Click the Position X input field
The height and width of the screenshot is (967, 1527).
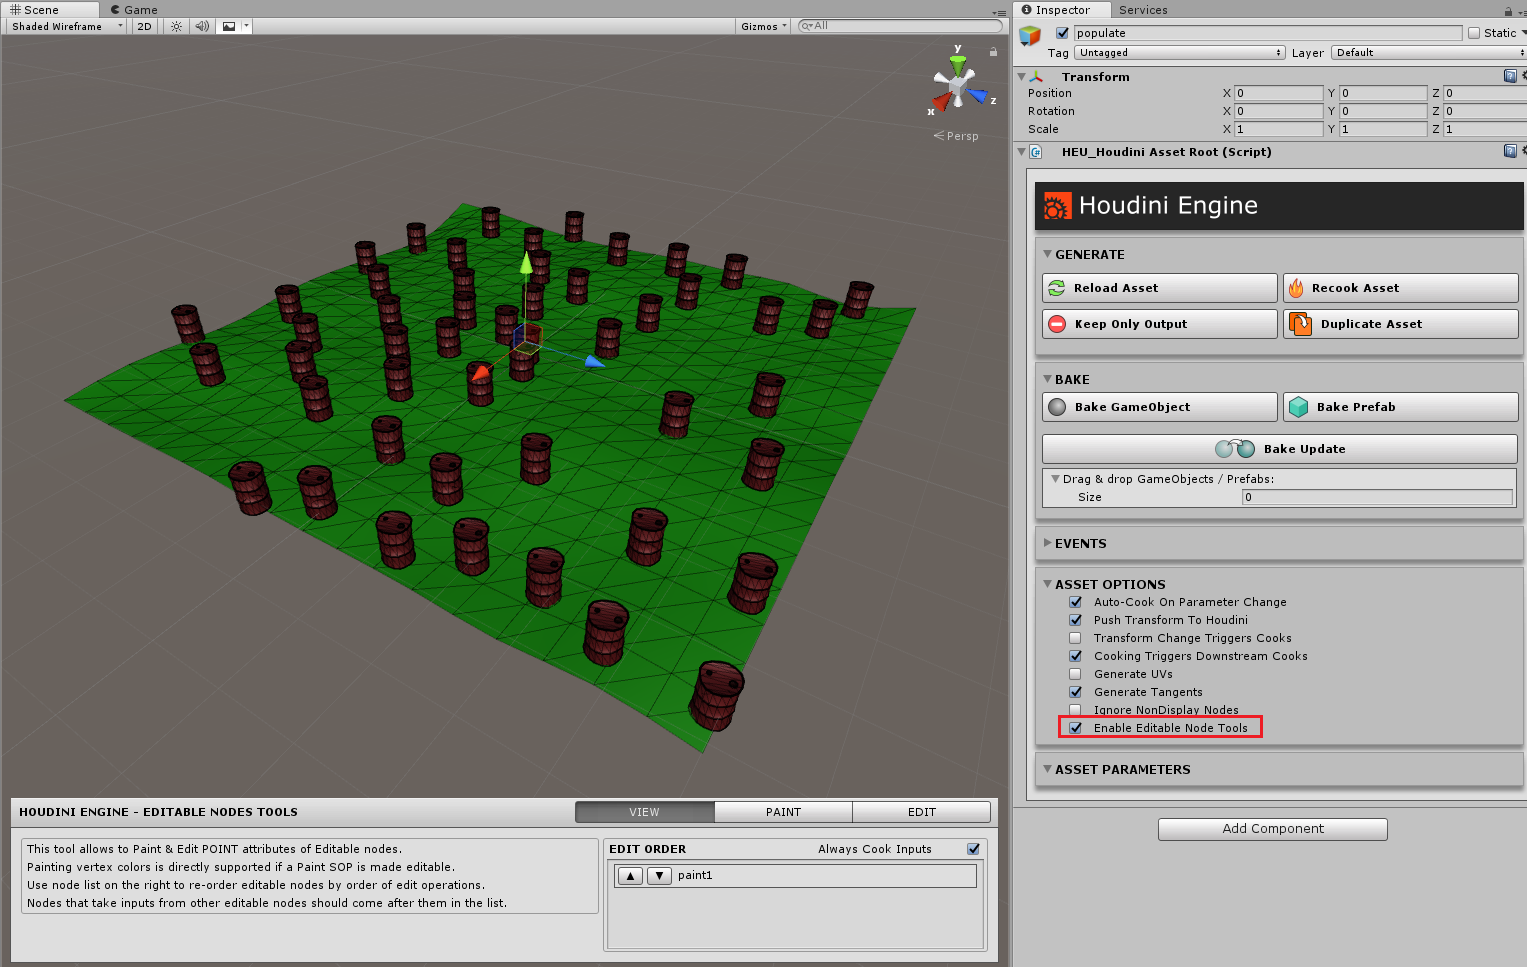coord(1278,93)
